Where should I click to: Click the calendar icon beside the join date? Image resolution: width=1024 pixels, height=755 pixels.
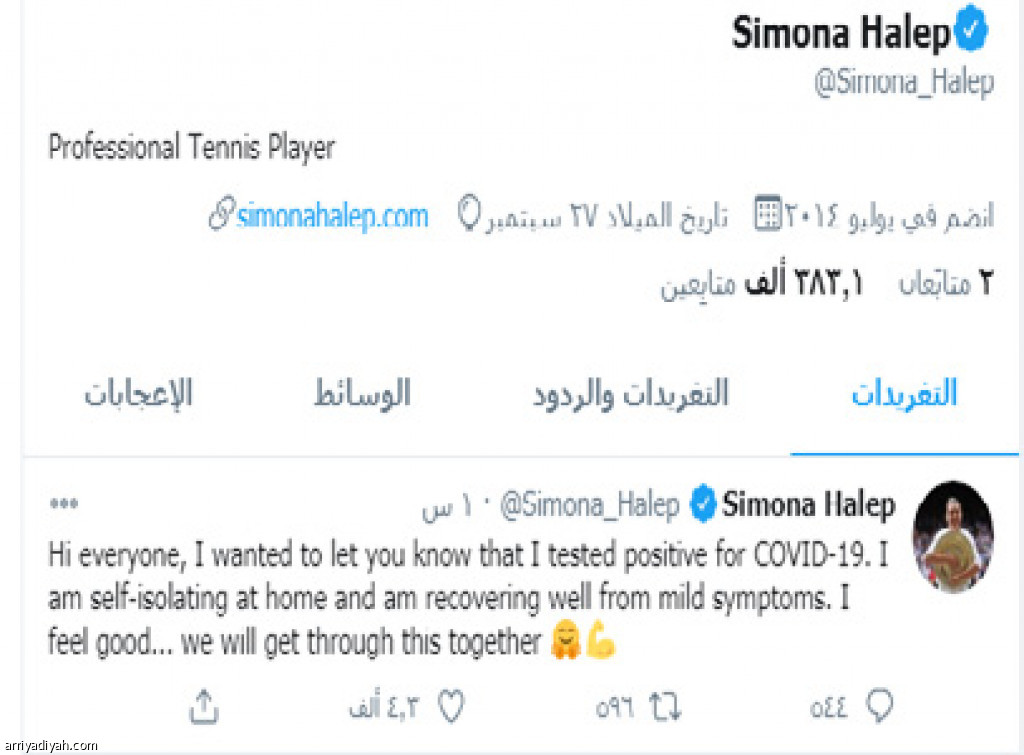click(768, 215)
